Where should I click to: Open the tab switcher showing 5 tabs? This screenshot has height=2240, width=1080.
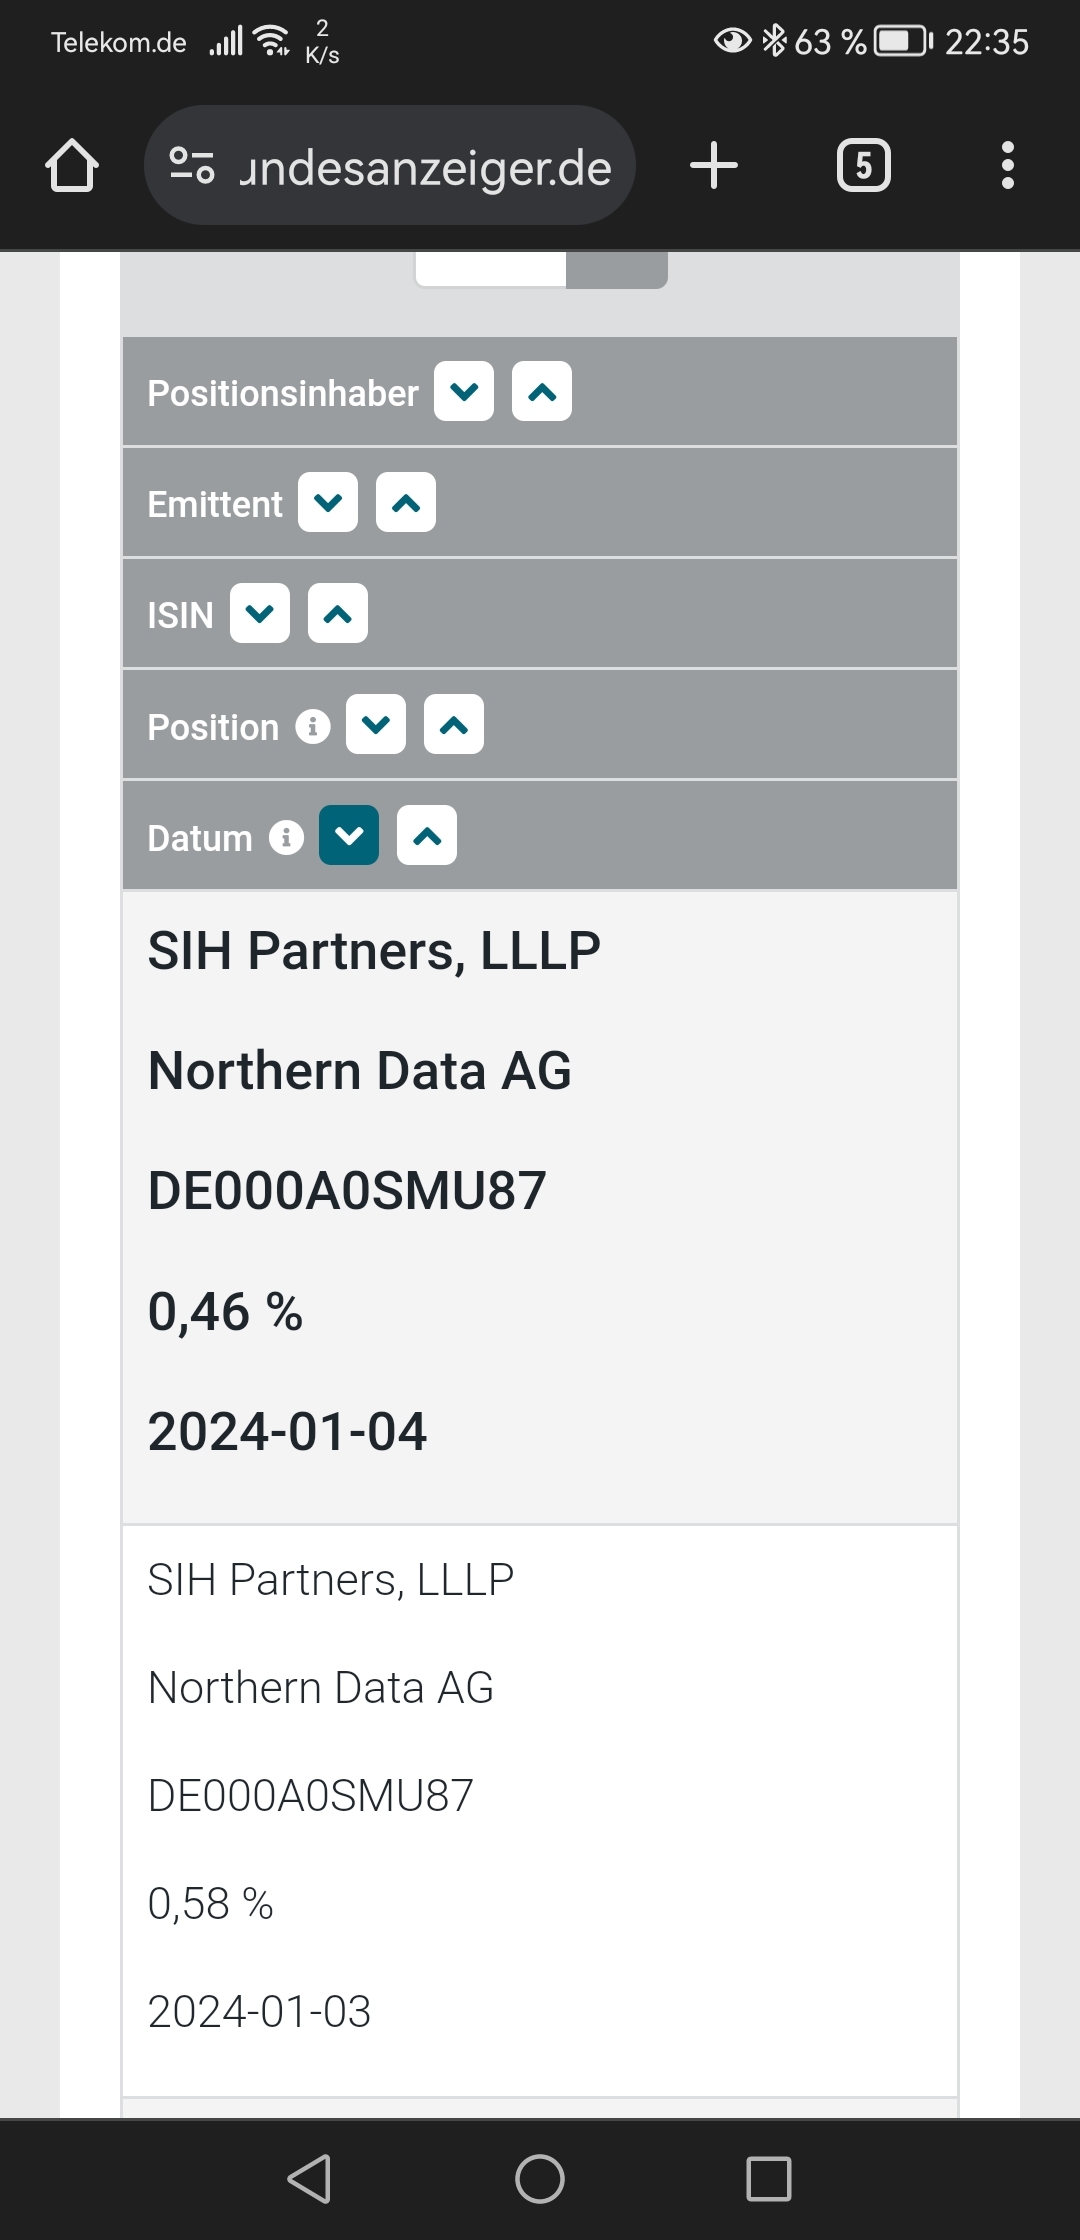click(863, 165)
